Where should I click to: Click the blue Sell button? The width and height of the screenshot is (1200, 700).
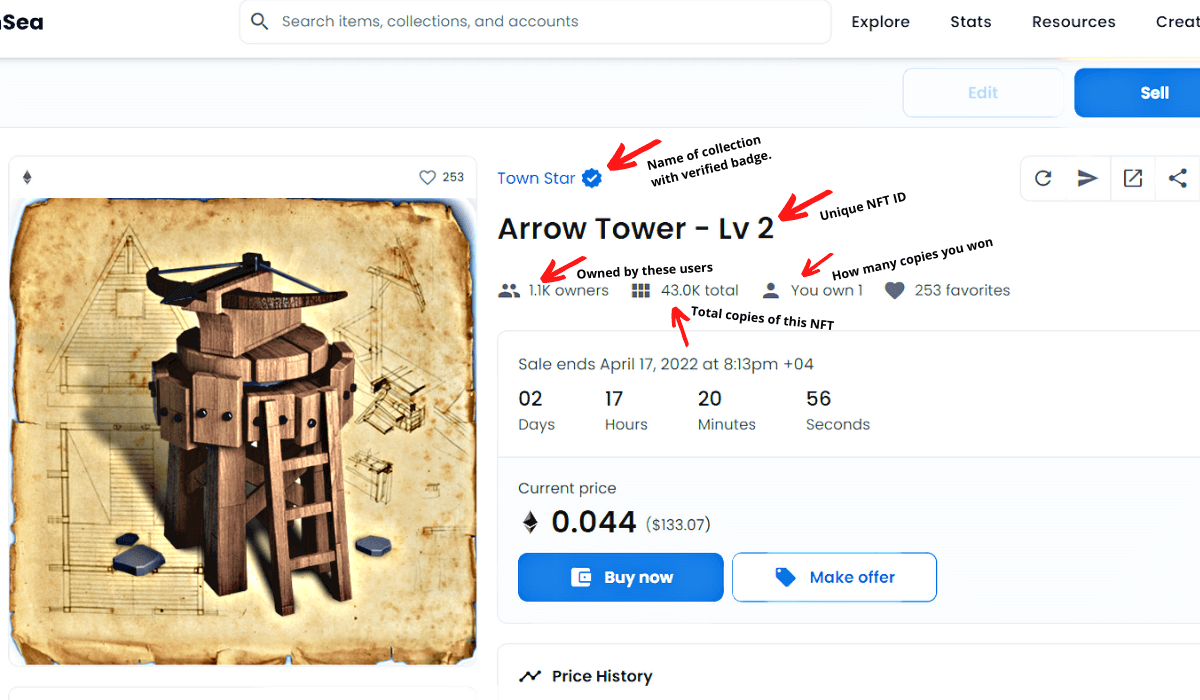tap(1137, 93)
